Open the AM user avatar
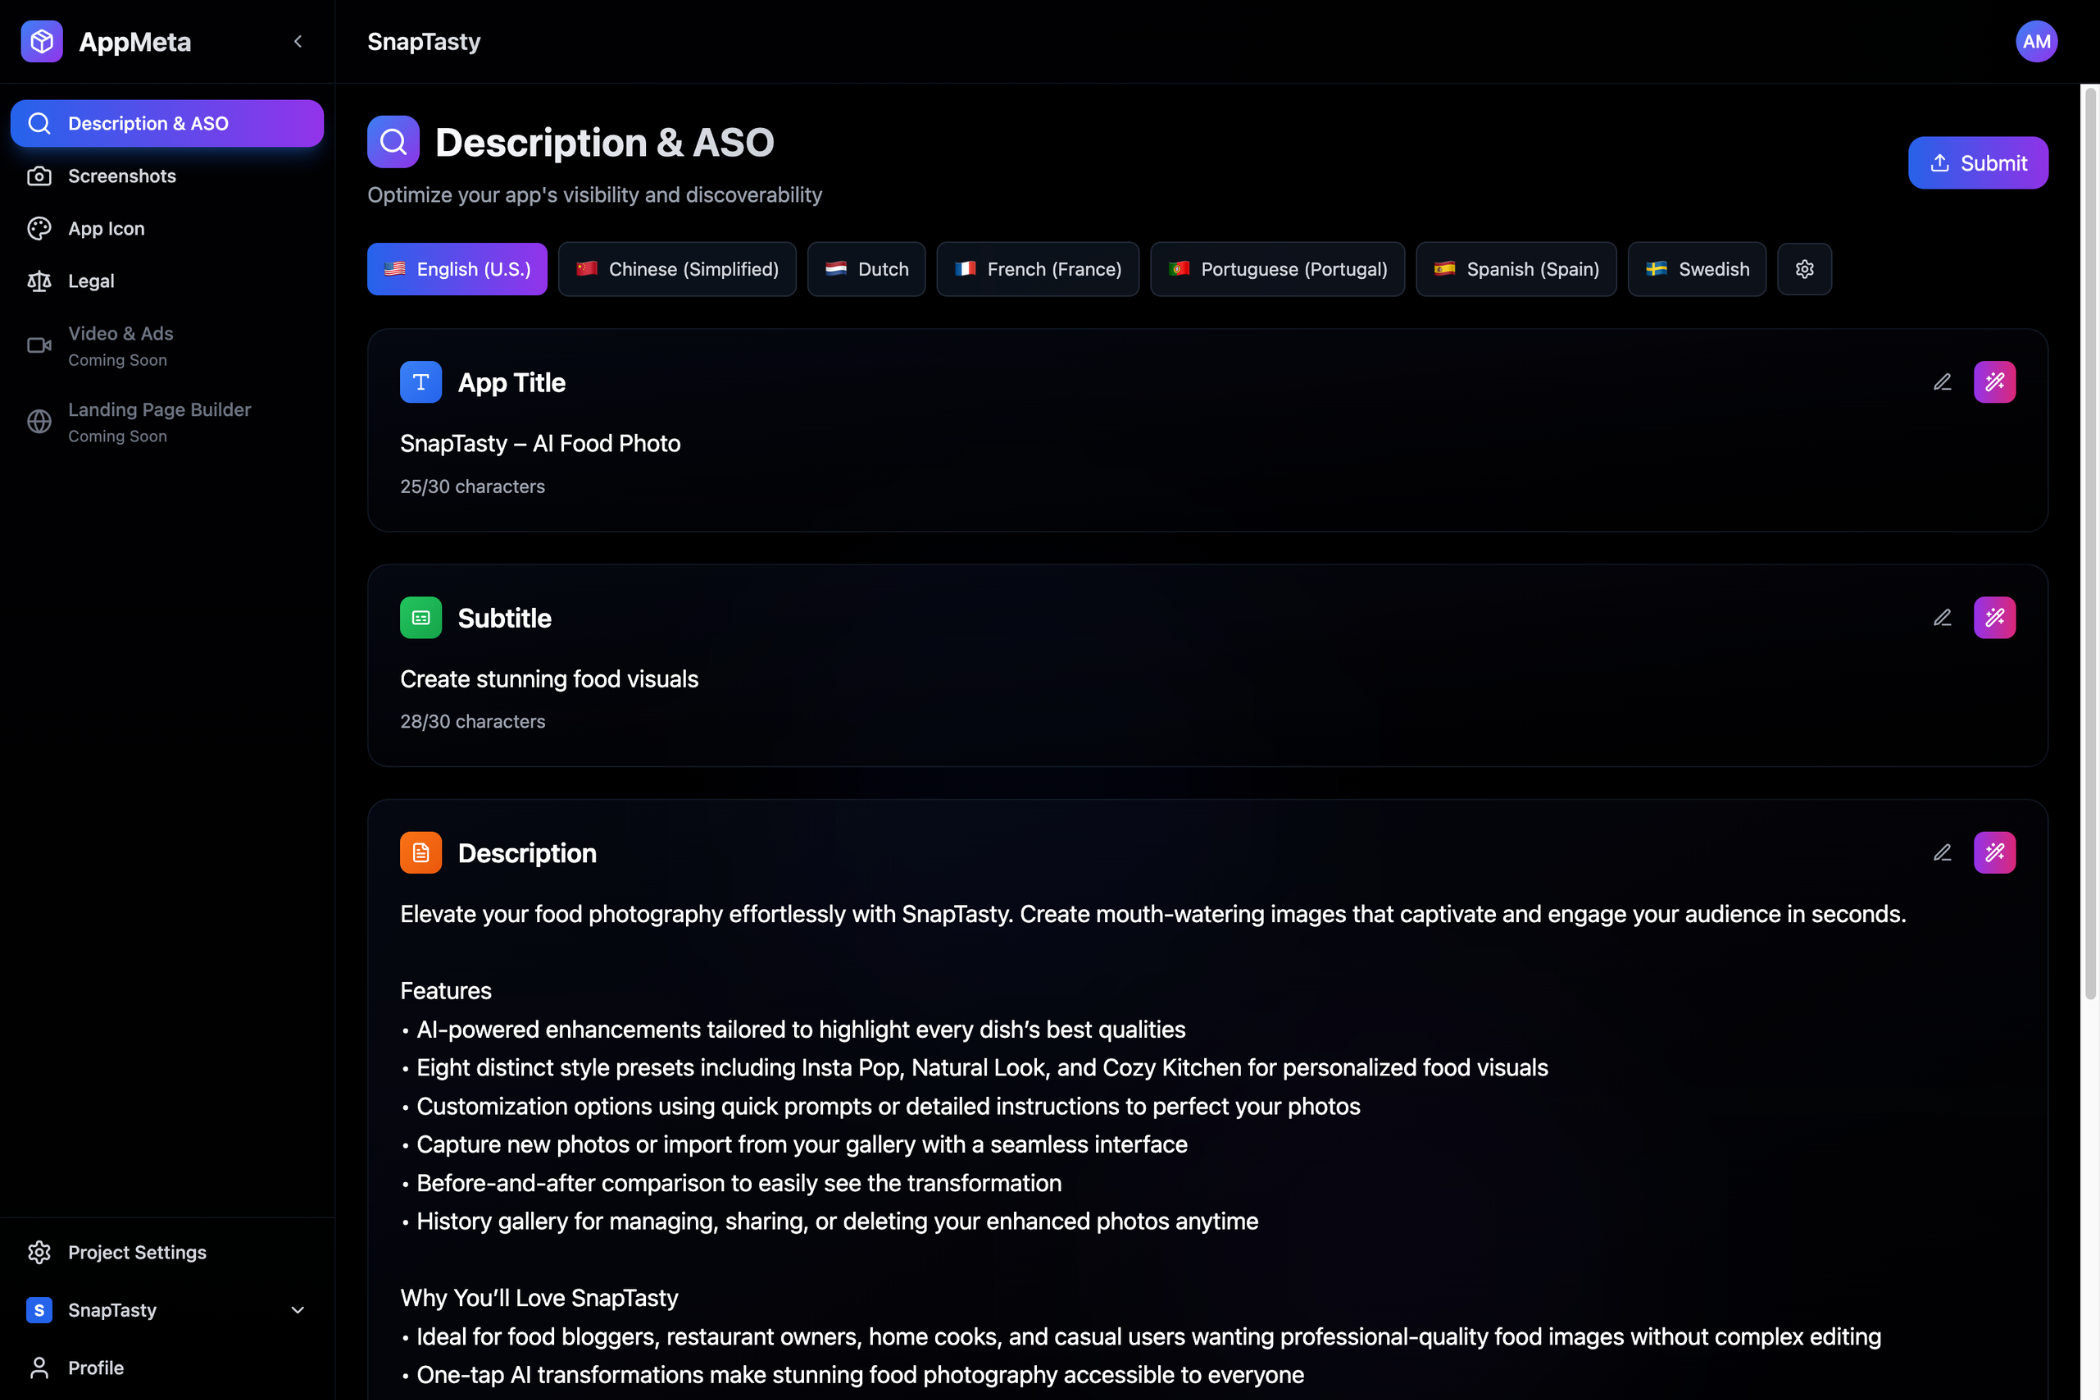This screenshot has height=1400, width=2100. coord(2036,41)
